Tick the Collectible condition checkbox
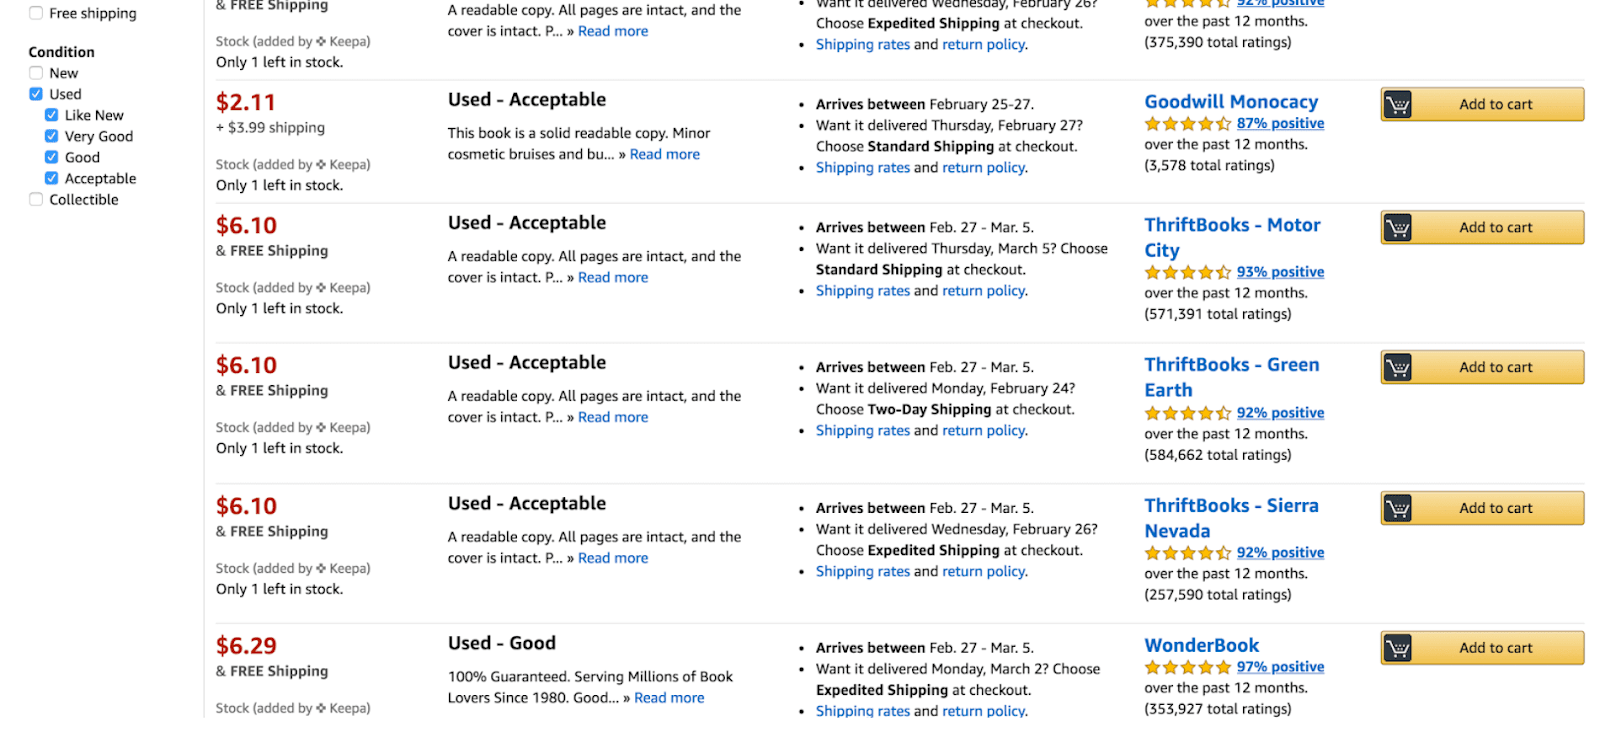 pyautogui.click(x=36, y=199)
